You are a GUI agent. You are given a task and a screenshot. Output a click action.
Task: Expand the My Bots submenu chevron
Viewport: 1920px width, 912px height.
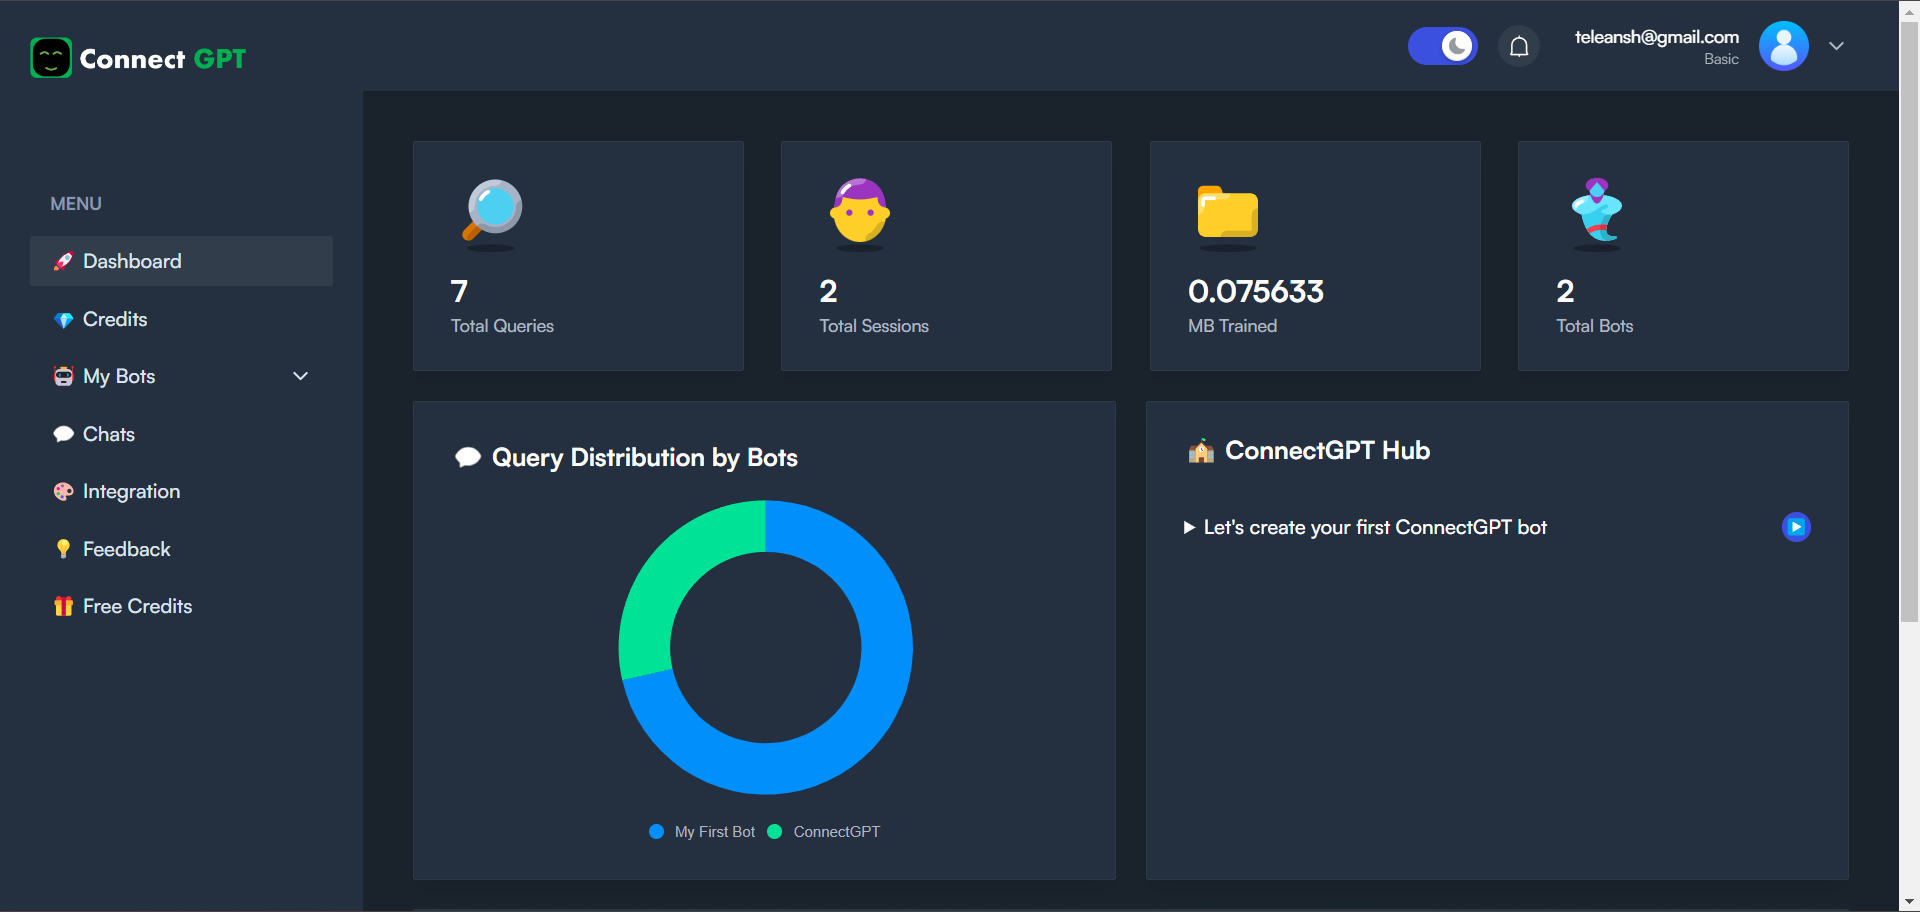(x=300, y=376)
